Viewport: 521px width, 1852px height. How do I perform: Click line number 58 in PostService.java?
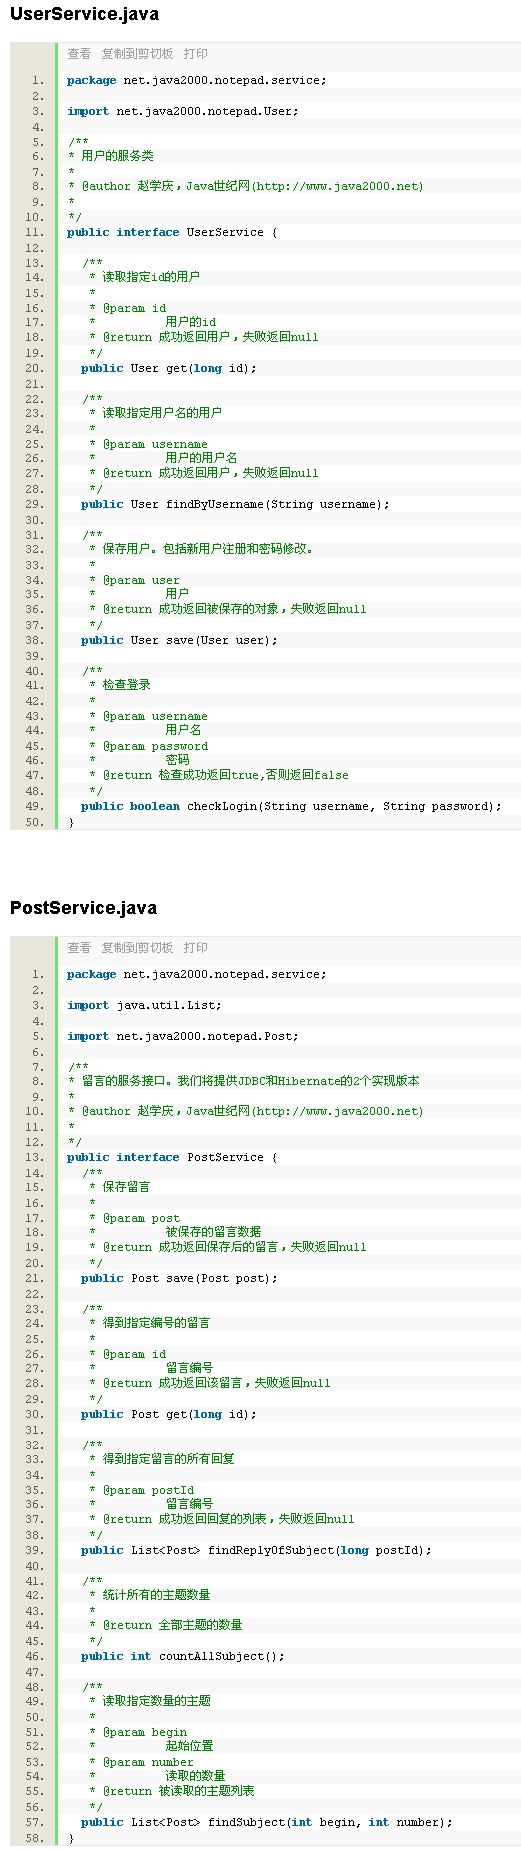35,1838
